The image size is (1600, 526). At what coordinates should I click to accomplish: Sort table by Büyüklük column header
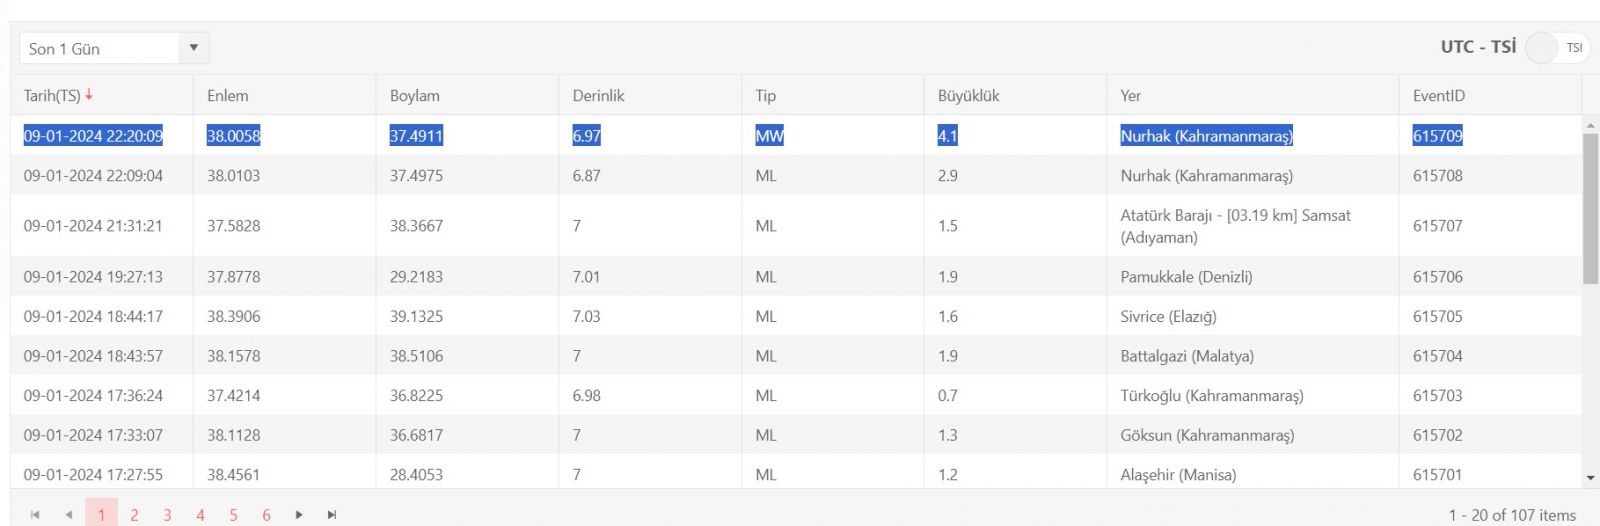(968, 96)
